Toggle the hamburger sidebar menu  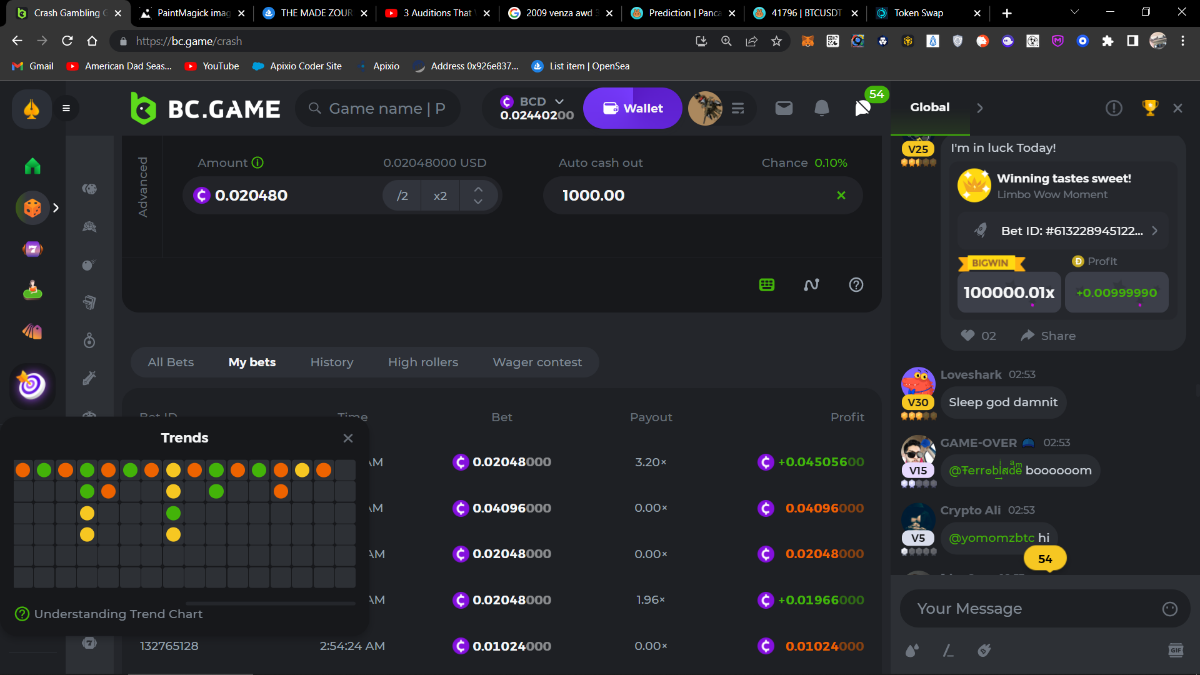click(66, 108)
